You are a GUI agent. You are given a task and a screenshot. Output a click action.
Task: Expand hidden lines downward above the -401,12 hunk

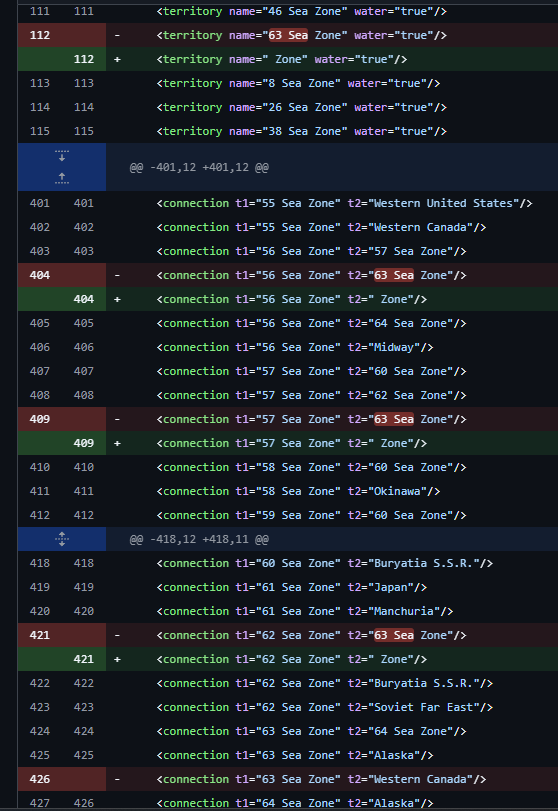click(62, 155)
